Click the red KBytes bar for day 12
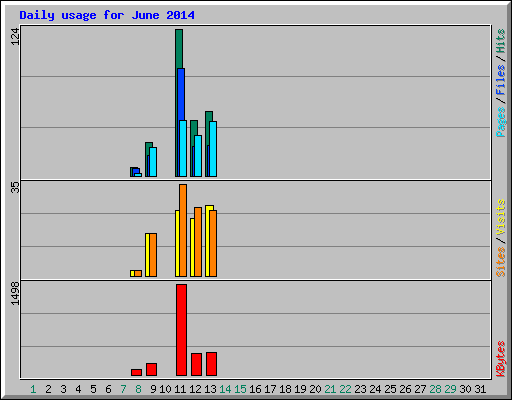Viewport: 512px width, 400px height. 196,364
